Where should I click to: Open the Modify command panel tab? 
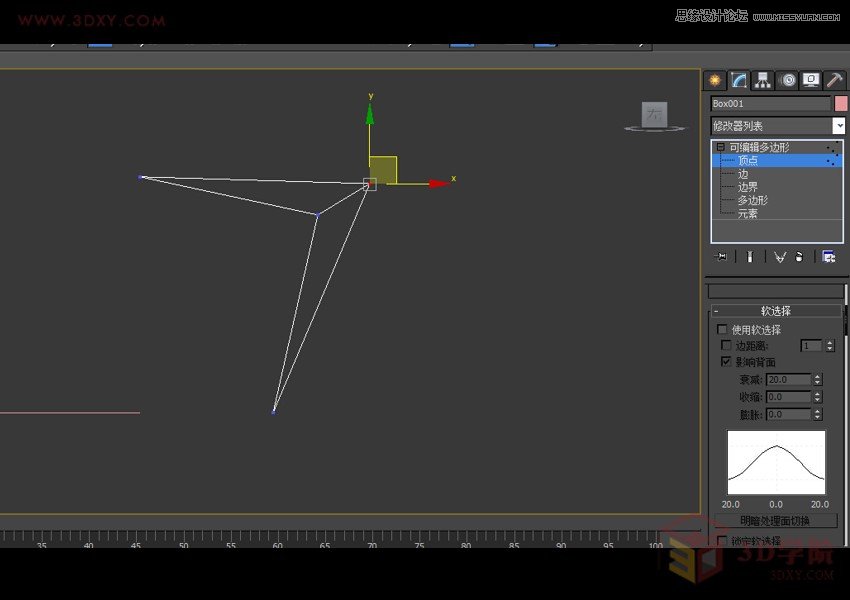738,80
